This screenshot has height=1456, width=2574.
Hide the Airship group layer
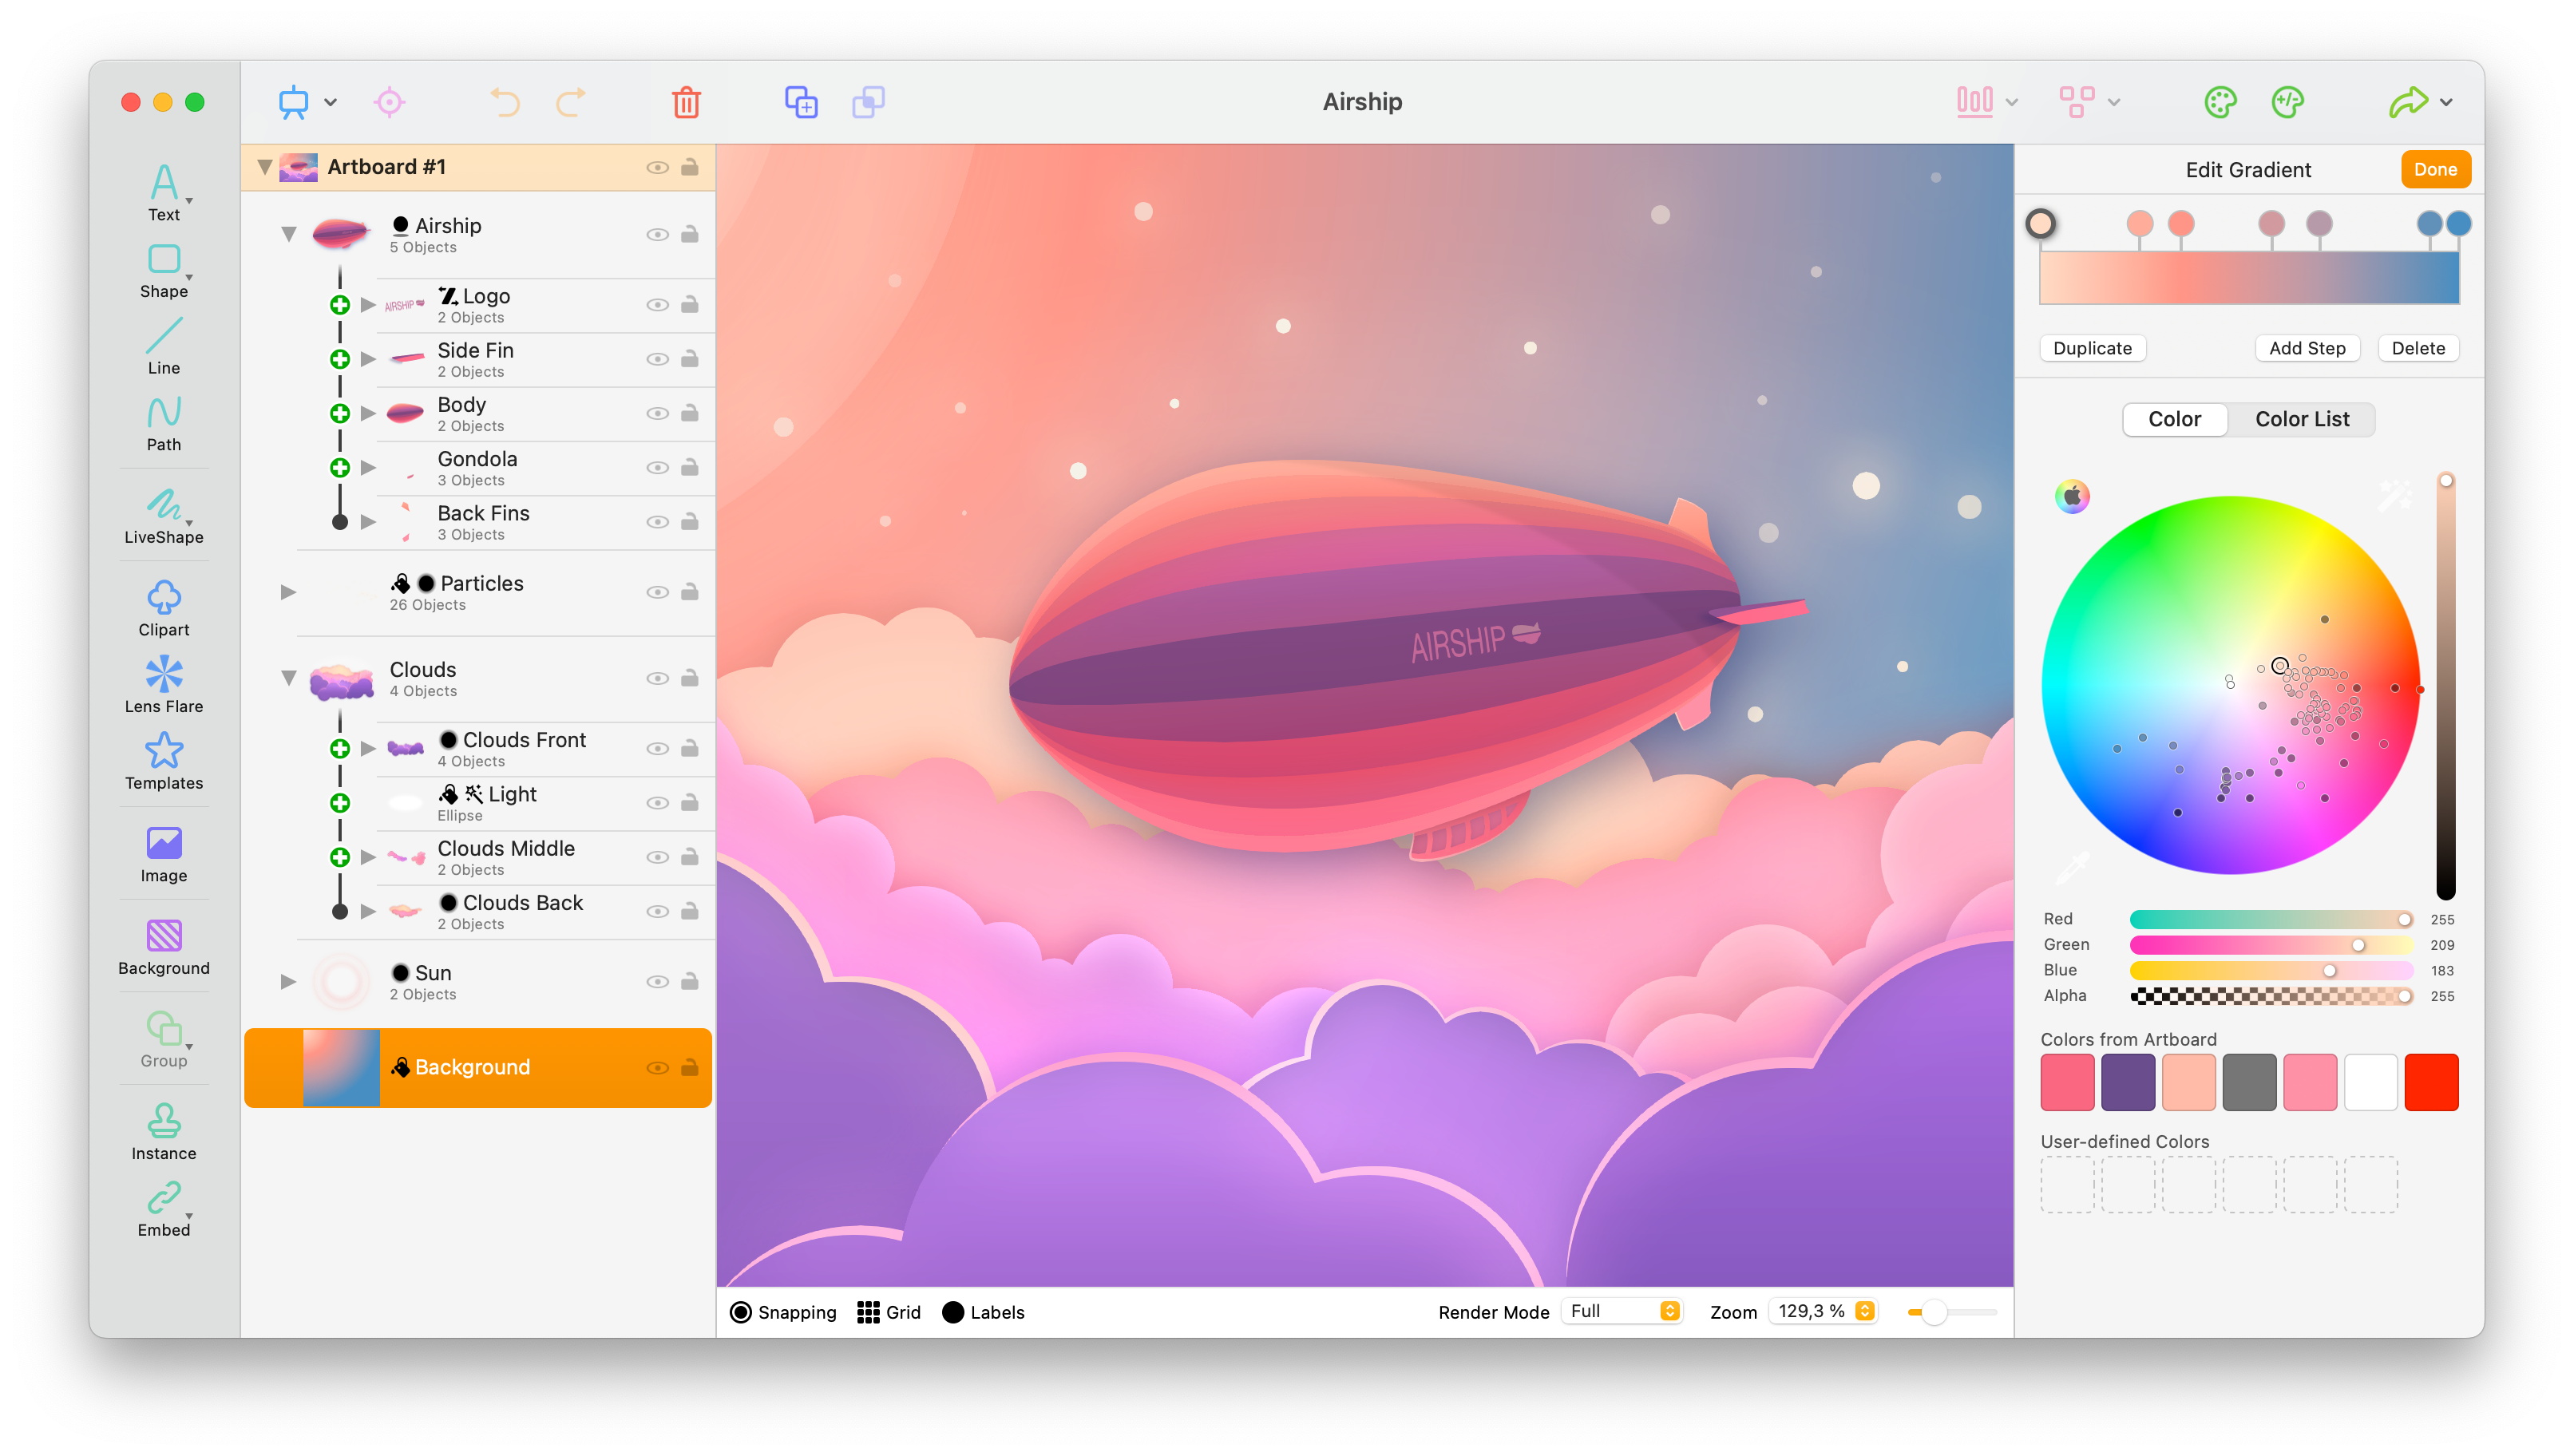[657, 235]
